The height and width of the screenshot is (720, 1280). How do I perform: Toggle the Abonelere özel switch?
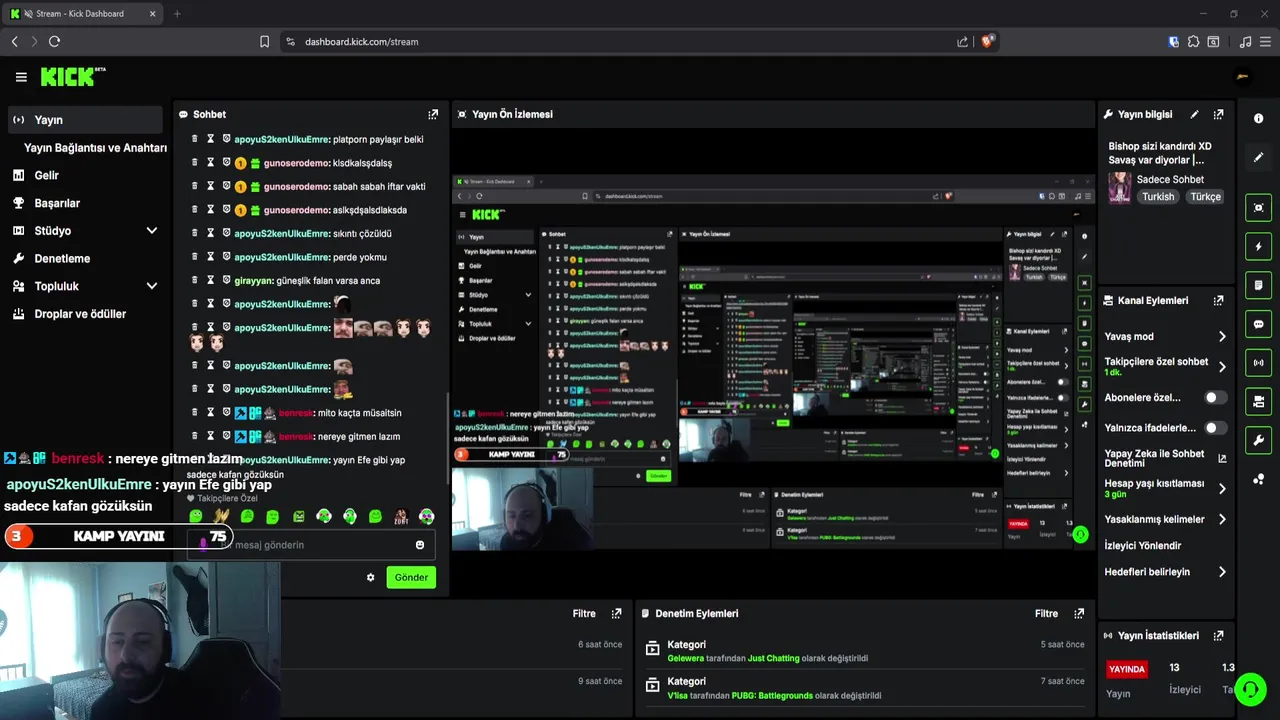(1215, 398)
